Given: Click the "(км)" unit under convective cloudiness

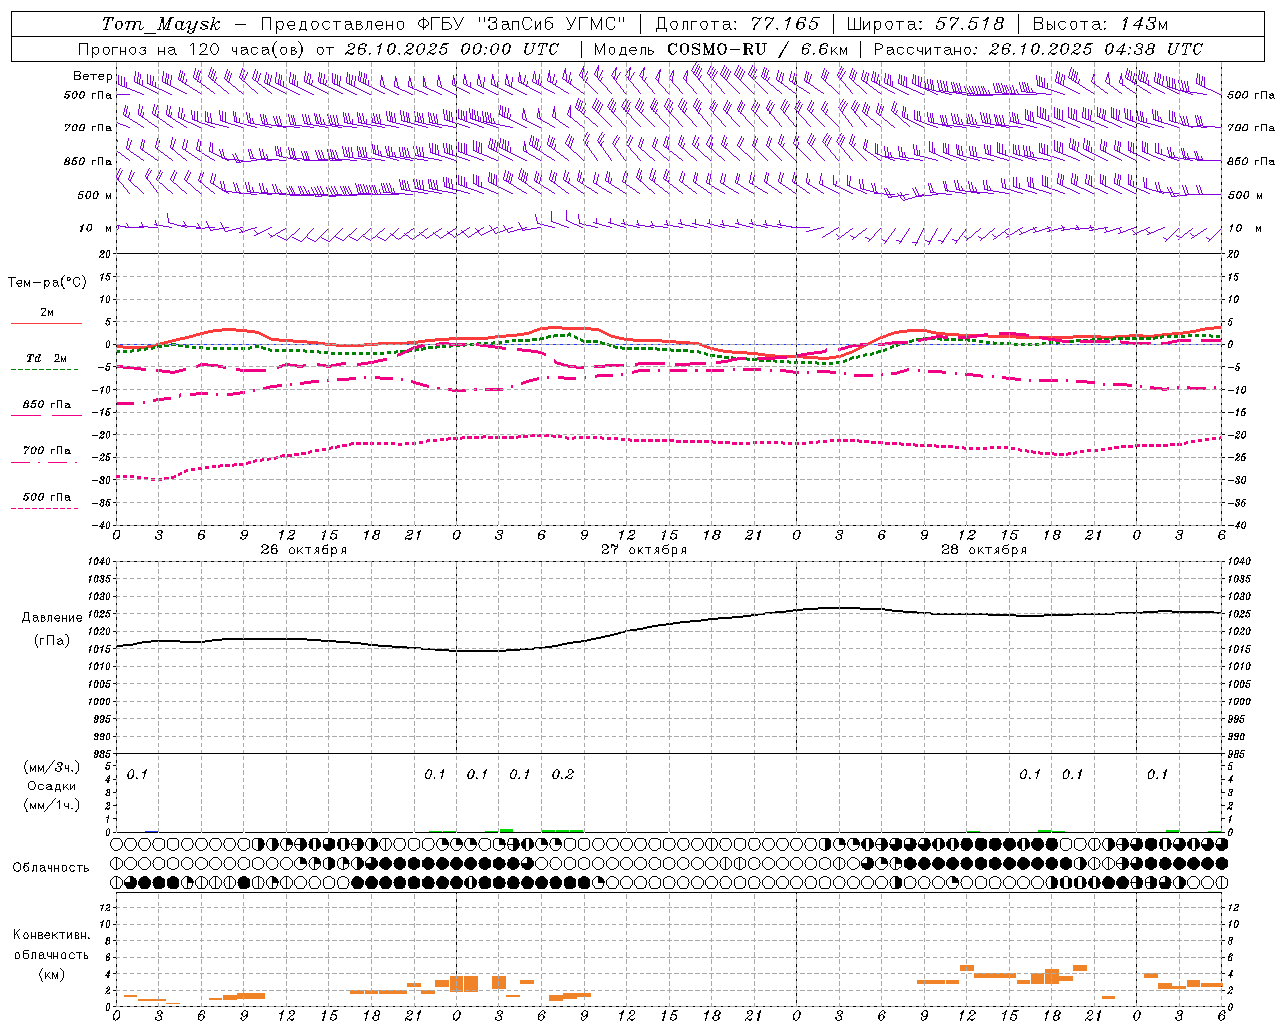Looking at the screenshot, I should click(x=51, y=974).
